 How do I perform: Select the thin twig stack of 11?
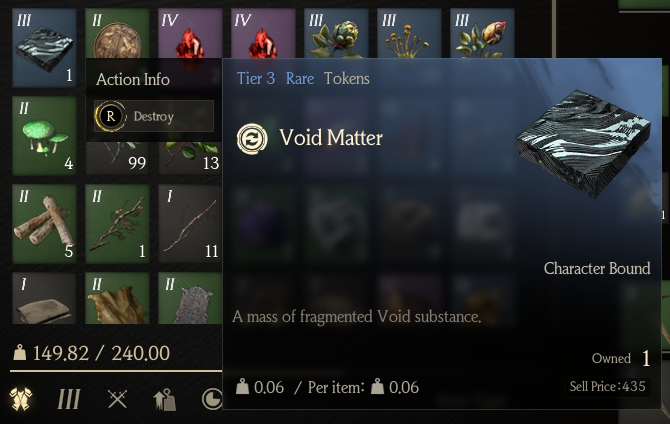(x=190, y=224)
